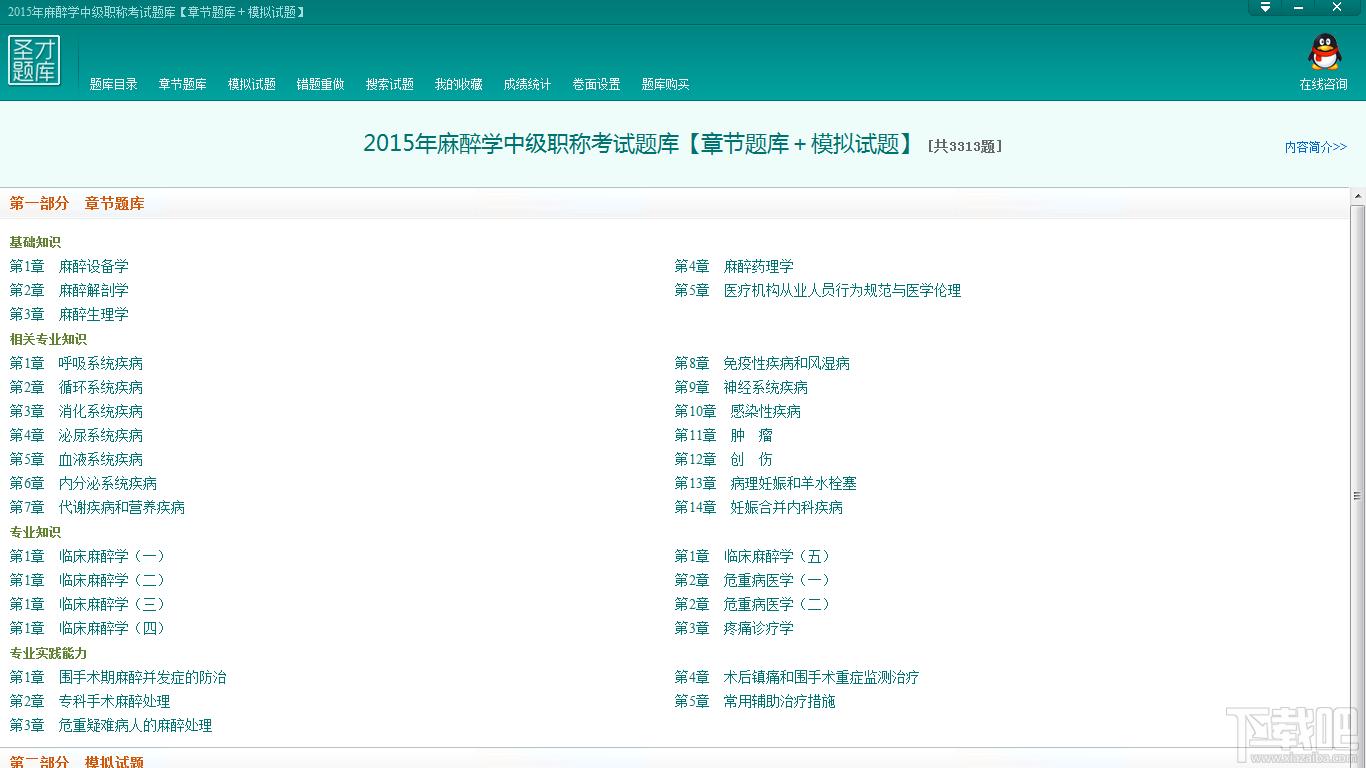Switch to 章节题库 menu item
The image size is (1366, 768).
click(183, 84)
